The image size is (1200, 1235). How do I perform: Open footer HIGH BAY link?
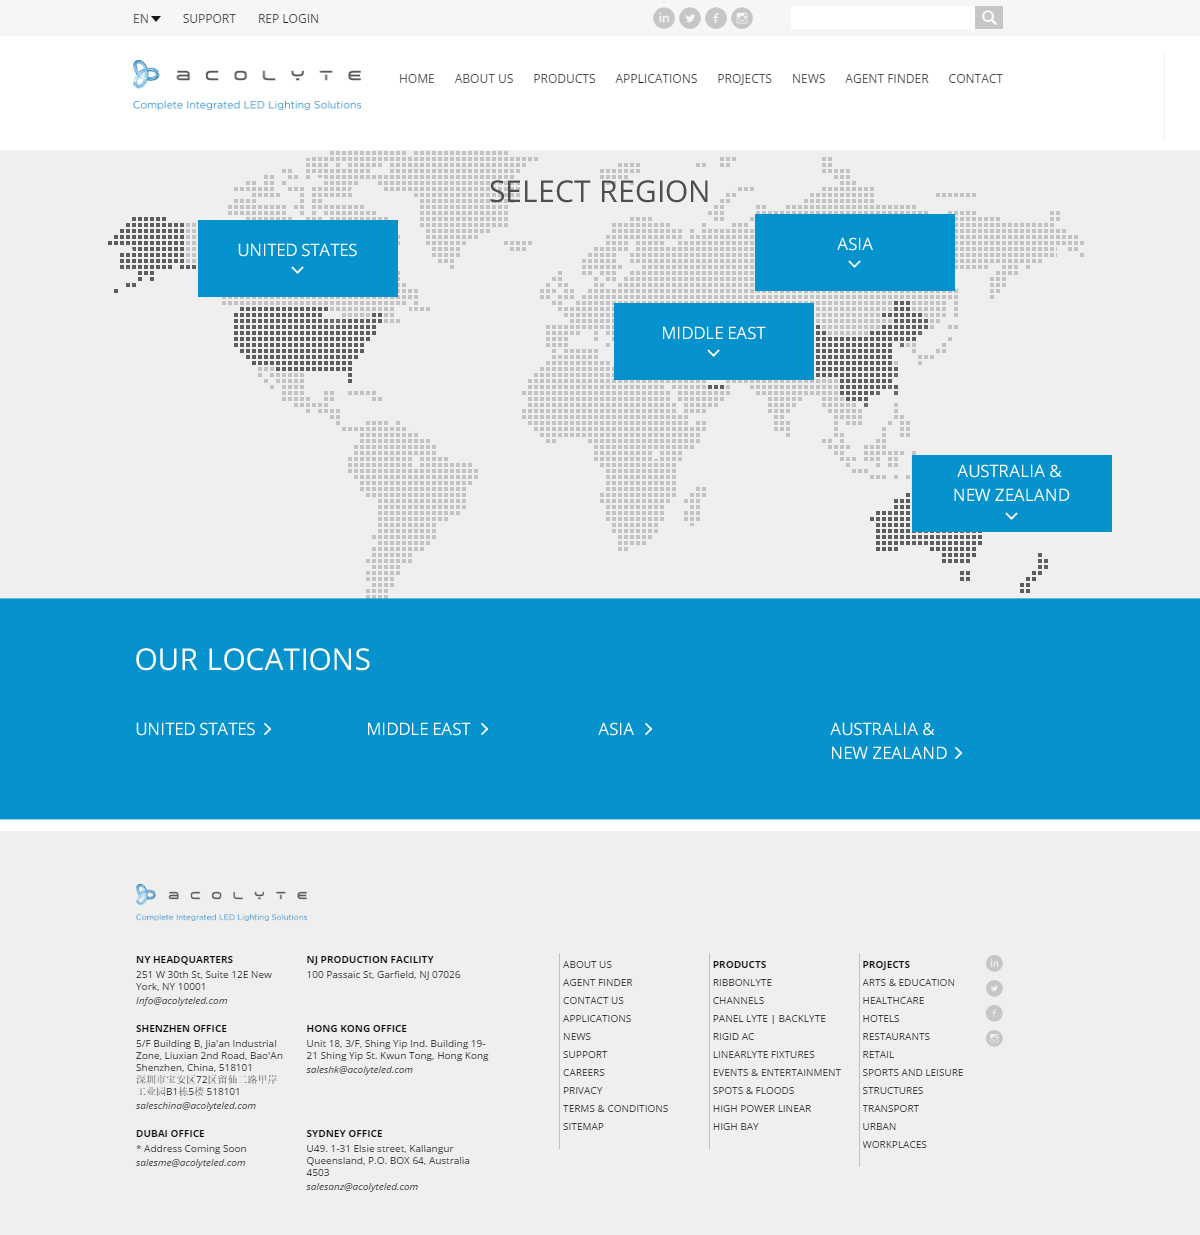735,1127
